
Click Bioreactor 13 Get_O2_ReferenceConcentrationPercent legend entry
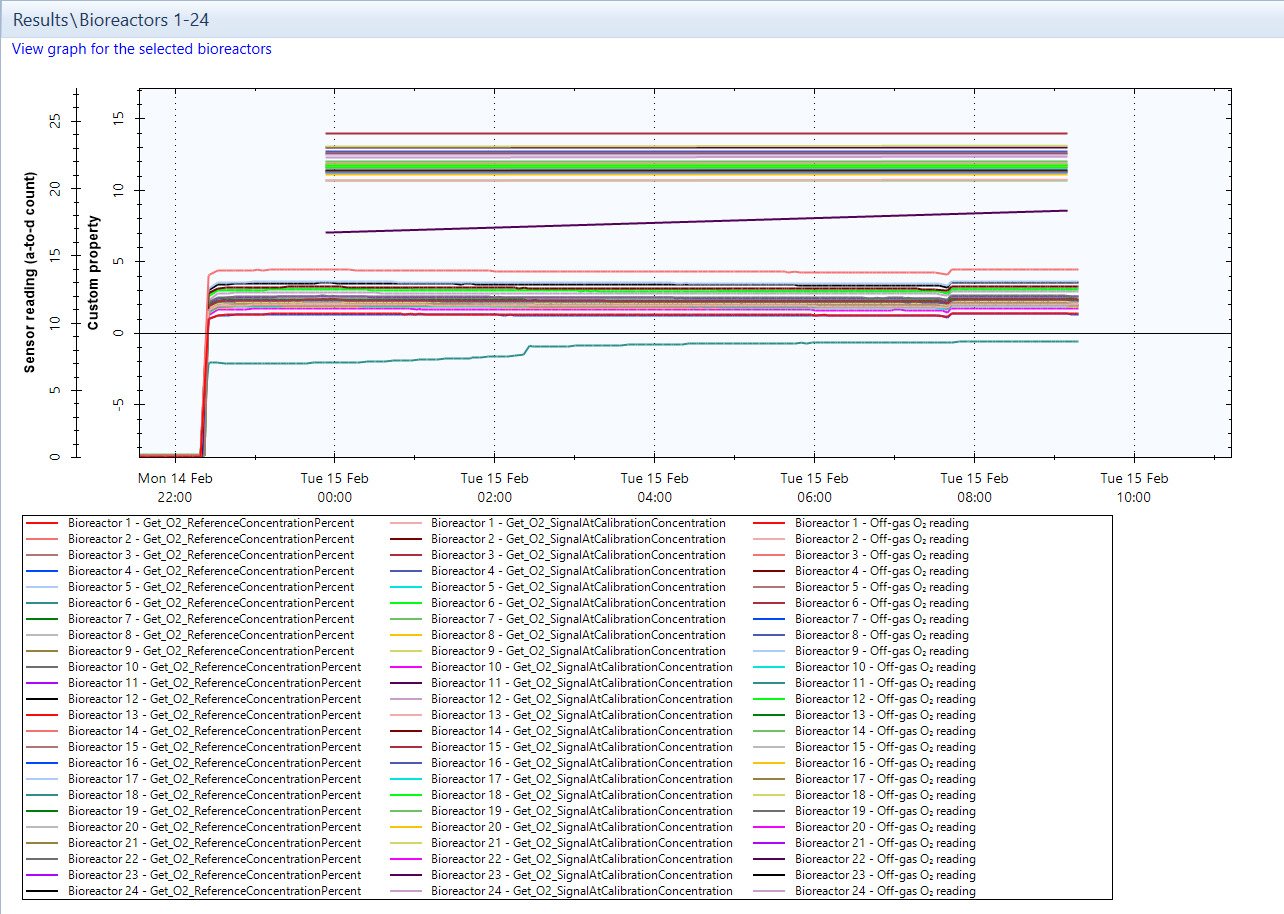point(214,715)
